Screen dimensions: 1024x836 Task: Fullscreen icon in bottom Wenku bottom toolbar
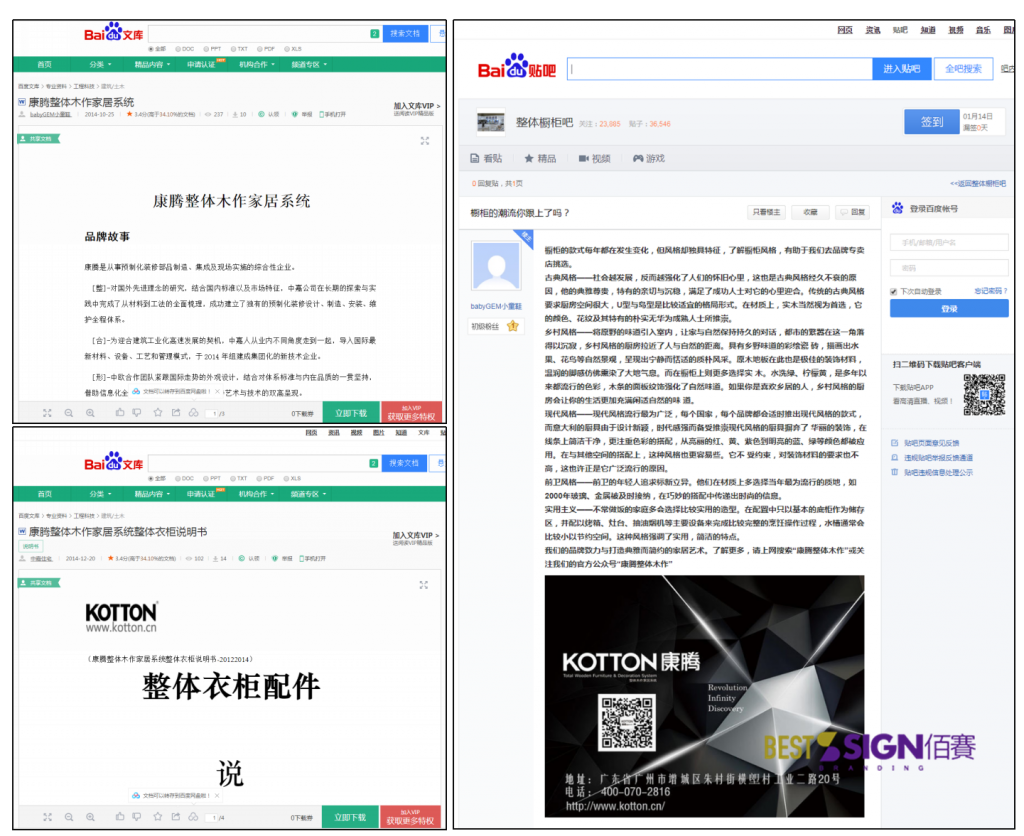(x=47, y=816)
